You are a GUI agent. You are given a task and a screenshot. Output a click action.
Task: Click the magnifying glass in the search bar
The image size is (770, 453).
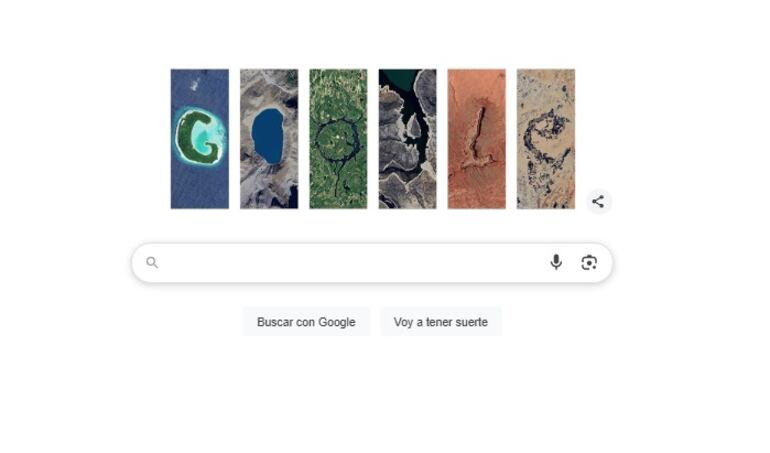[x=152, y=263]
